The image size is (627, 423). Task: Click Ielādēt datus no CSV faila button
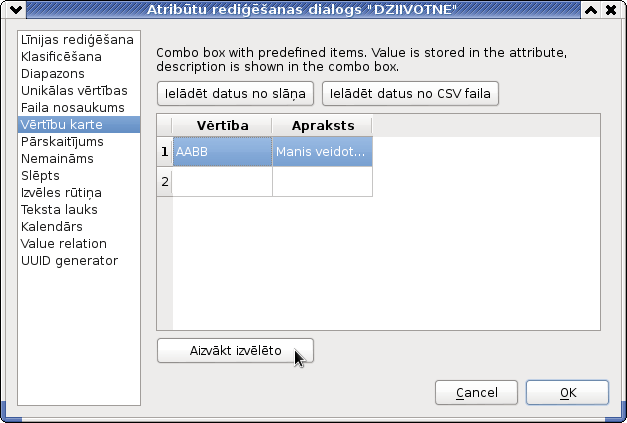[410, 94]
